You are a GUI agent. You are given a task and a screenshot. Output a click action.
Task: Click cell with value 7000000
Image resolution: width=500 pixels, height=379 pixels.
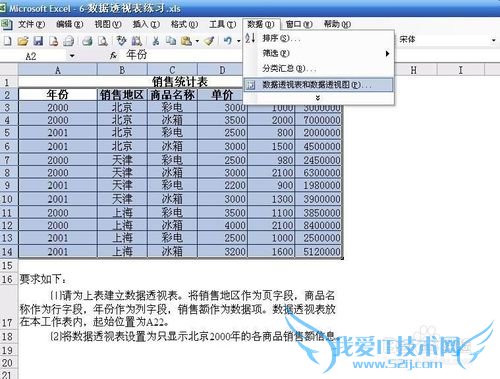pos(318,120)
